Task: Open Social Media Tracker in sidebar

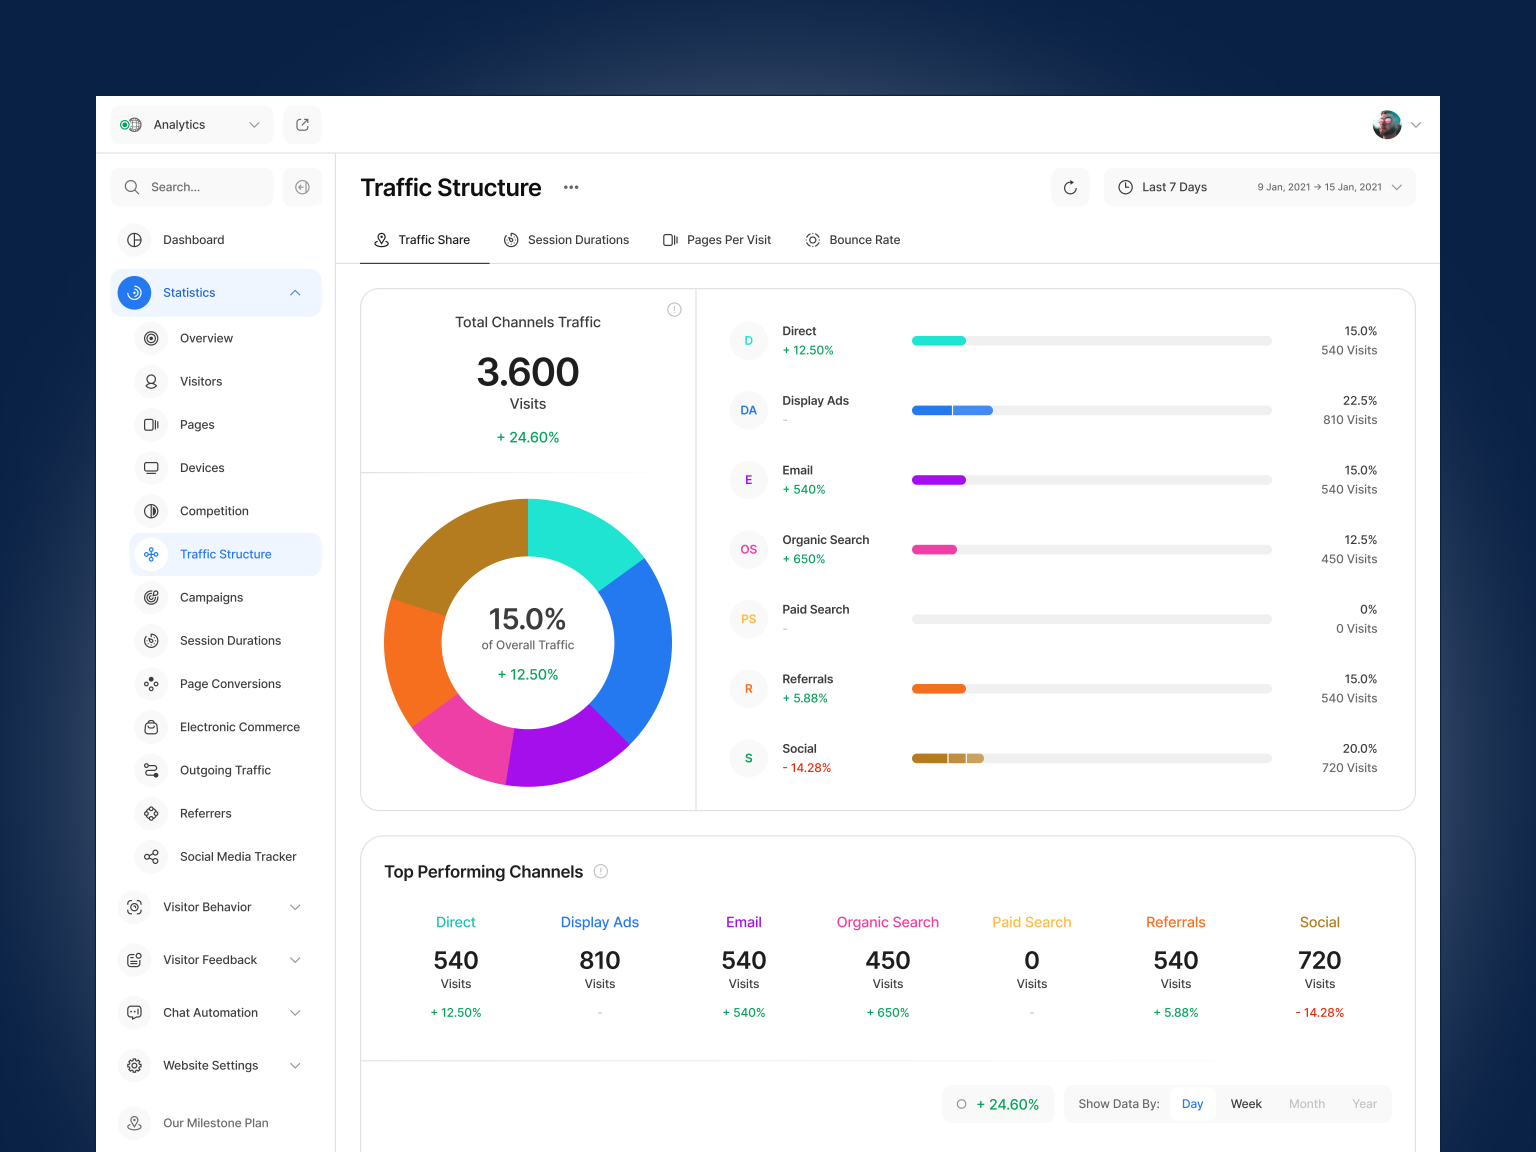Action: [238, 857]
